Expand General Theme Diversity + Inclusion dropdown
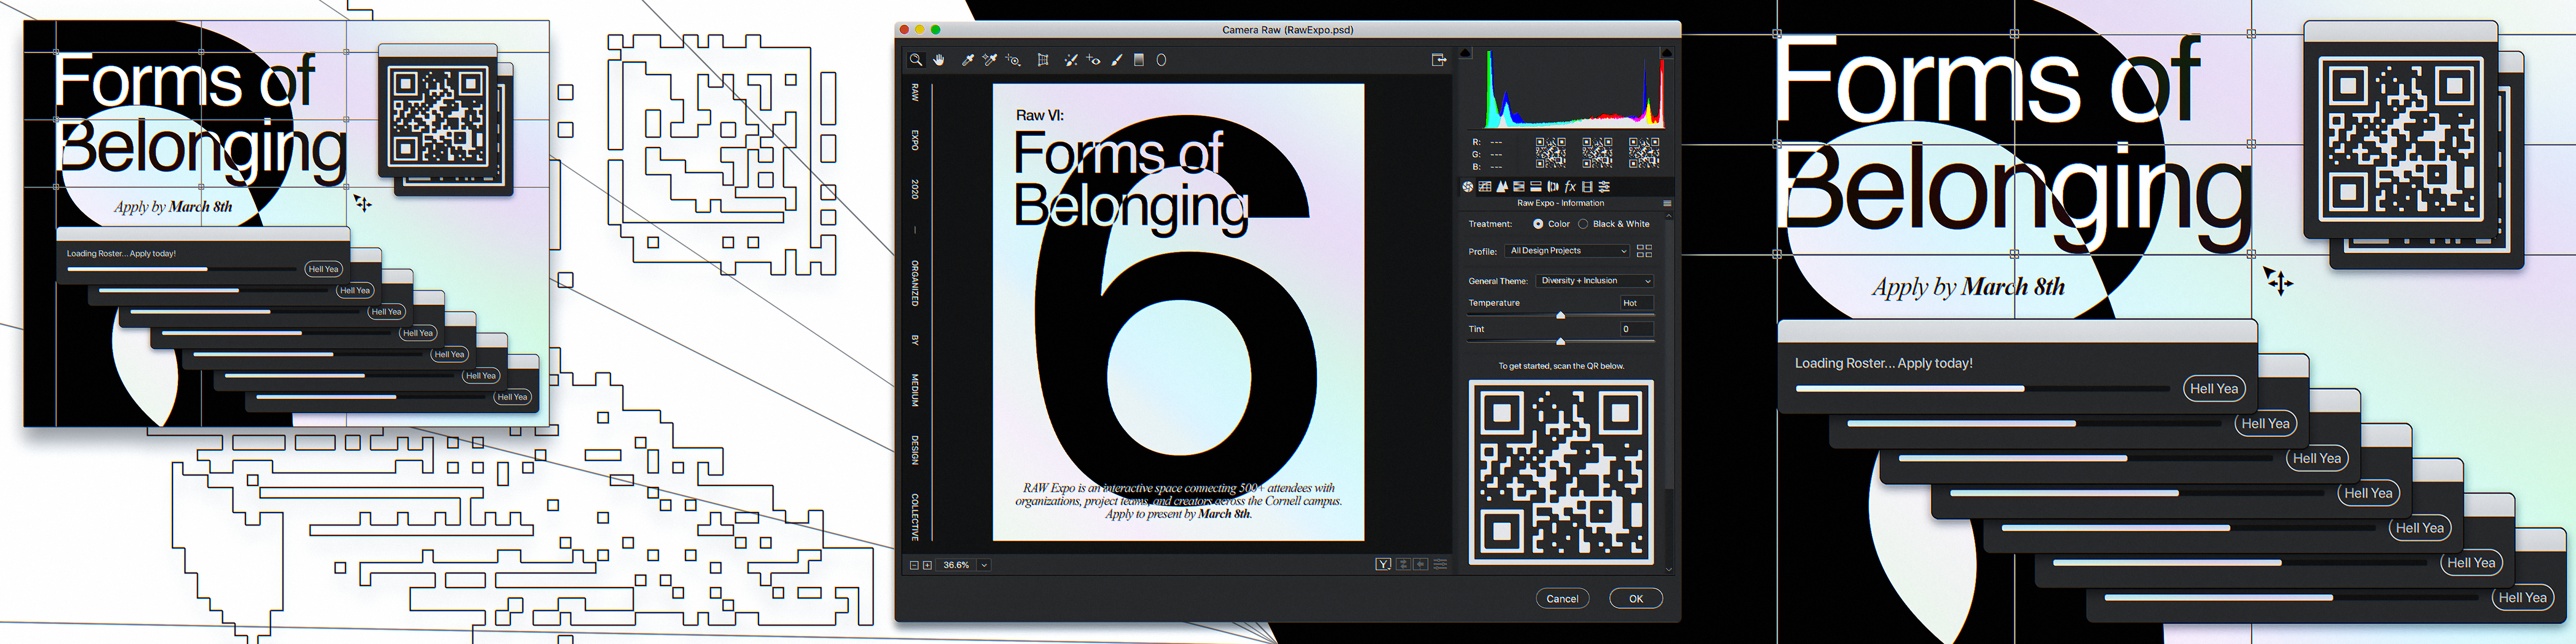The image size is (2576, 644). (1595, 281)
